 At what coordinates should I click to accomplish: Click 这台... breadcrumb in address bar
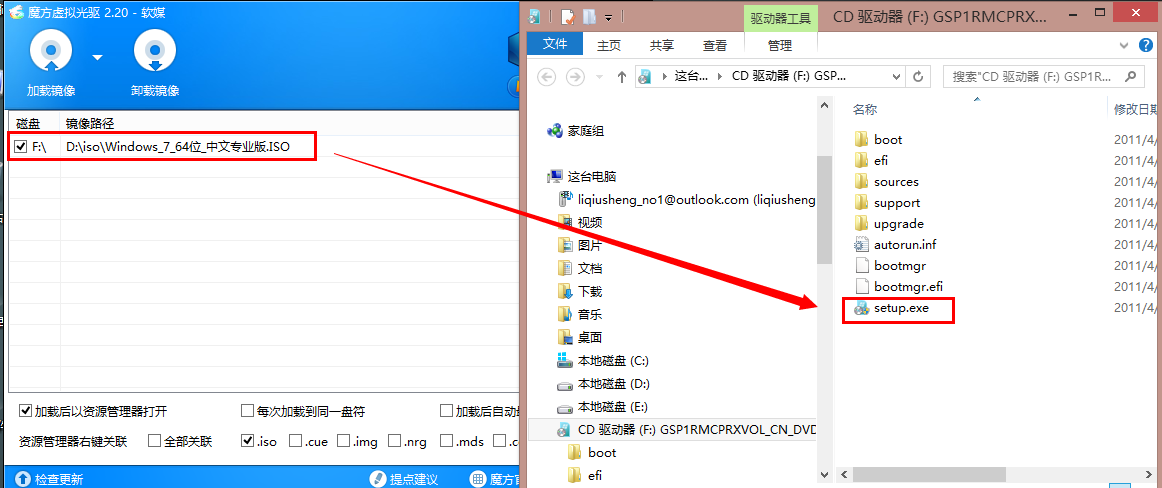(x=691, y=76)
